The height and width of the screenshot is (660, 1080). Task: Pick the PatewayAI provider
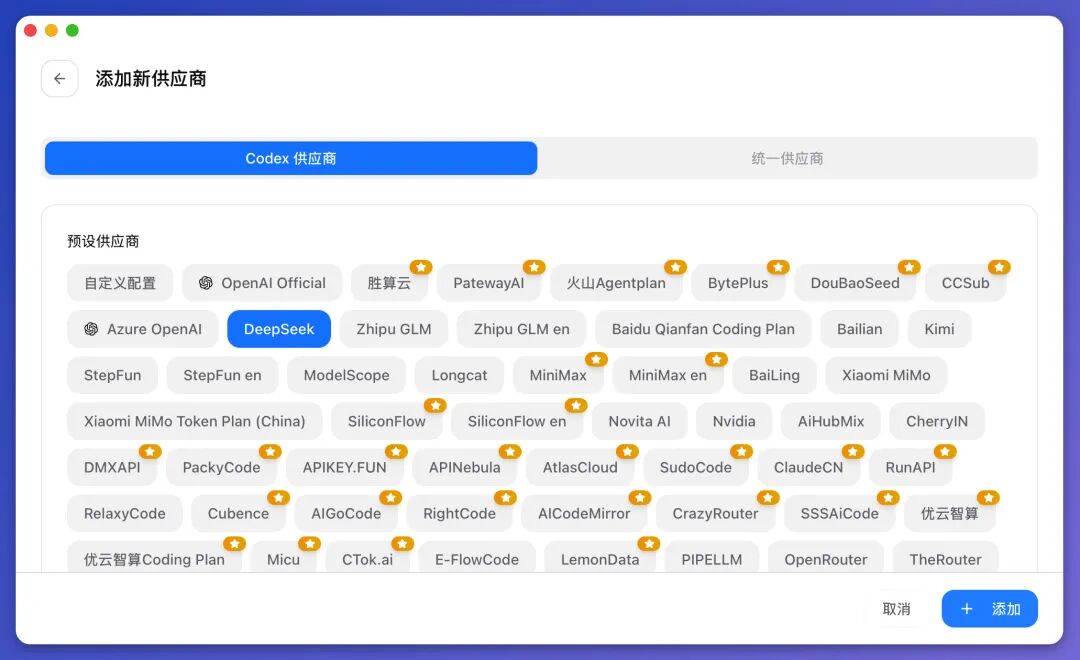click(x=488, y=283)
